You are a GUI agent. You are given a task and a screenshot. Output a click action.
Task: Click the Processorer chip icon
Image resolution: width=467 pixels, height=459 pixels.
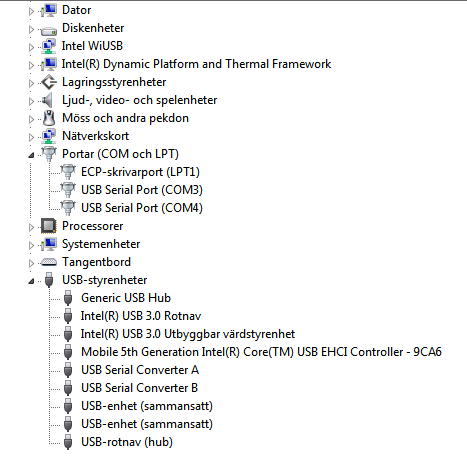[x=49, y=226]
